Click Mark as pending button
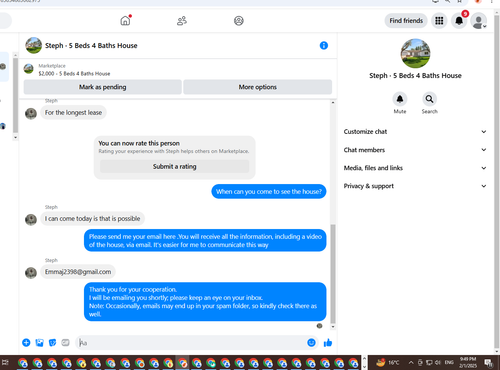Image resolution: width=500 pixels, height=370 pixels. 103,87
